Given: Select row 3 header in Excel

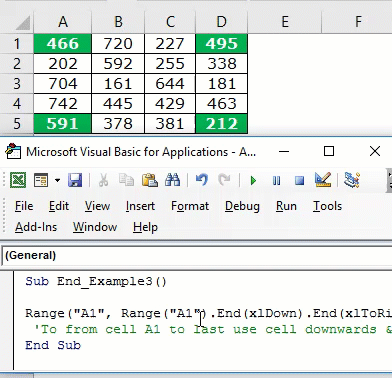Looking at the screenshot, I should point(17,84).
